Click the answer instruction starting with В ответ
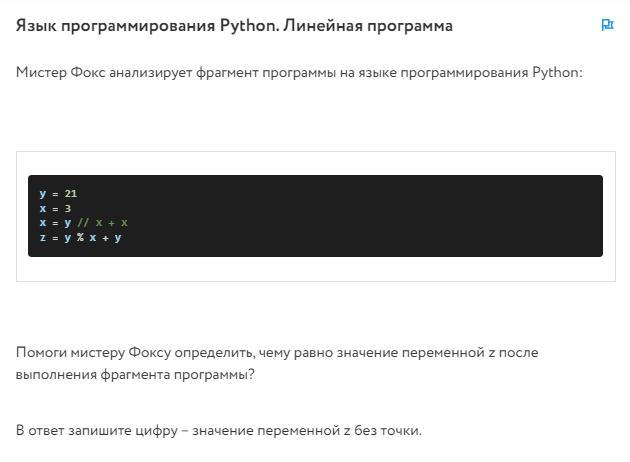This screenshot has width=630, height=462. point(218,431)
